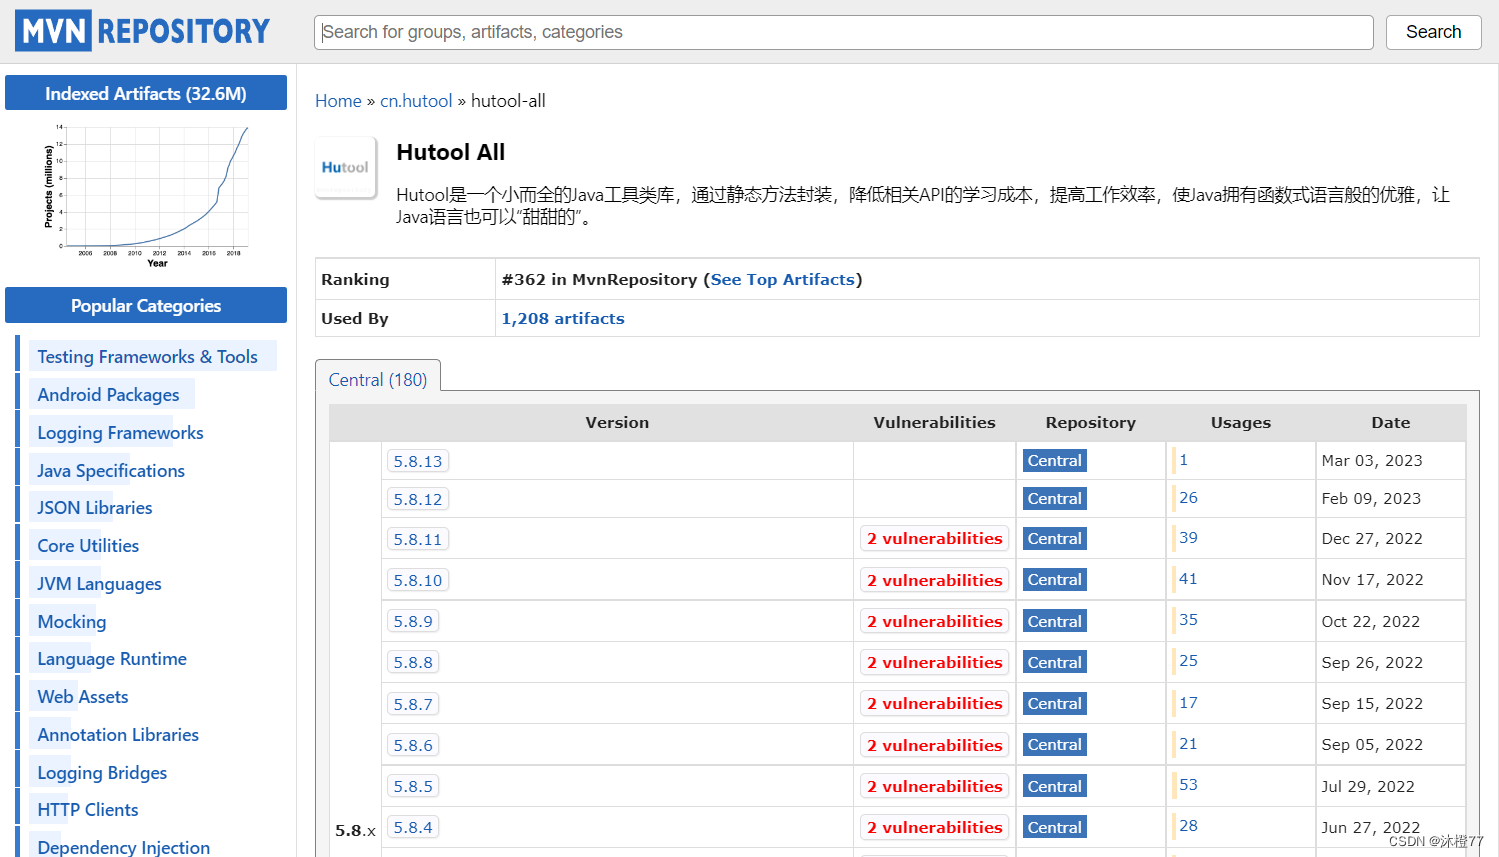Select the Central (180) tab
This screenshot has width=1499, height=857.
[x=378, y=380]
